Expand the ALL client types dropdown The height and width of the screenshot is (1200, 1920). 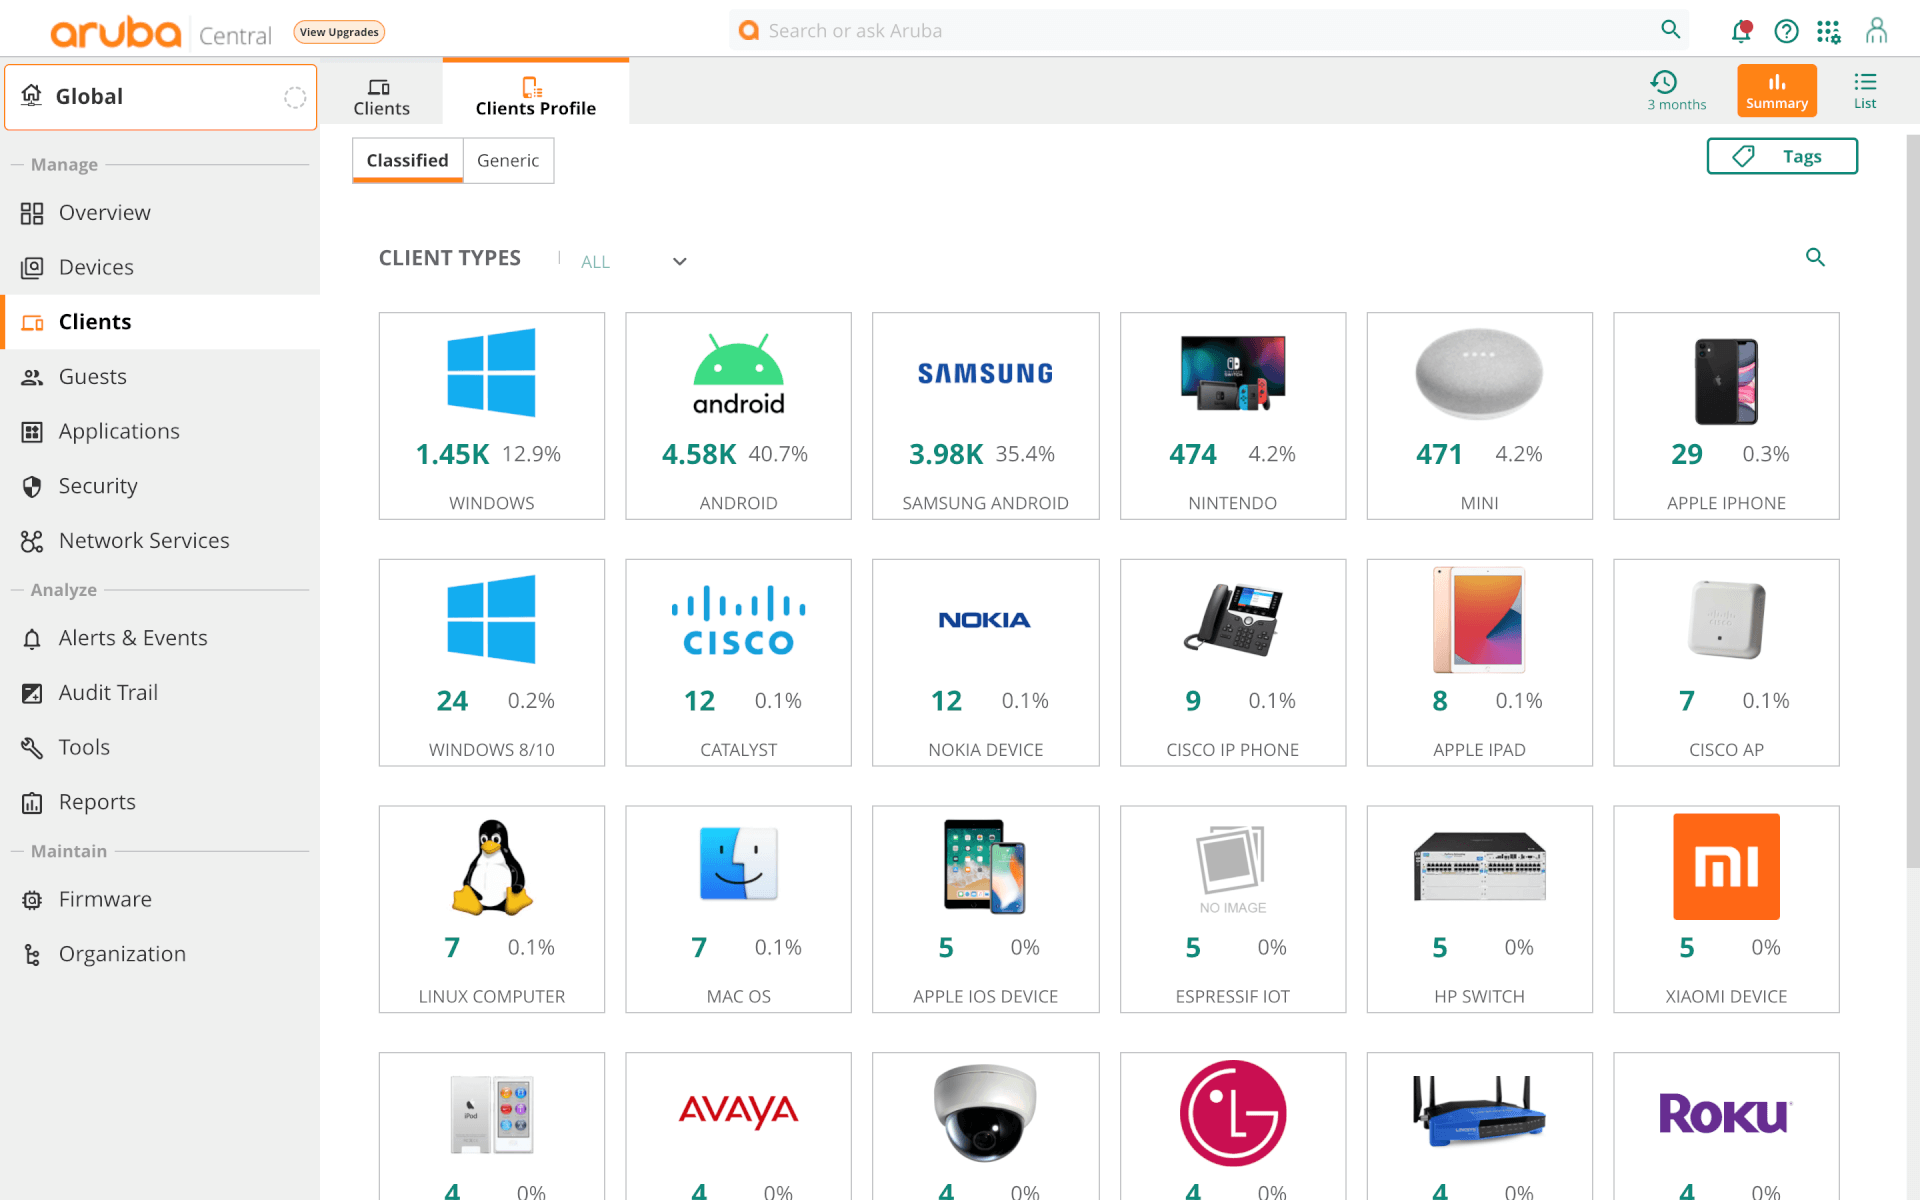click(634, 261)
